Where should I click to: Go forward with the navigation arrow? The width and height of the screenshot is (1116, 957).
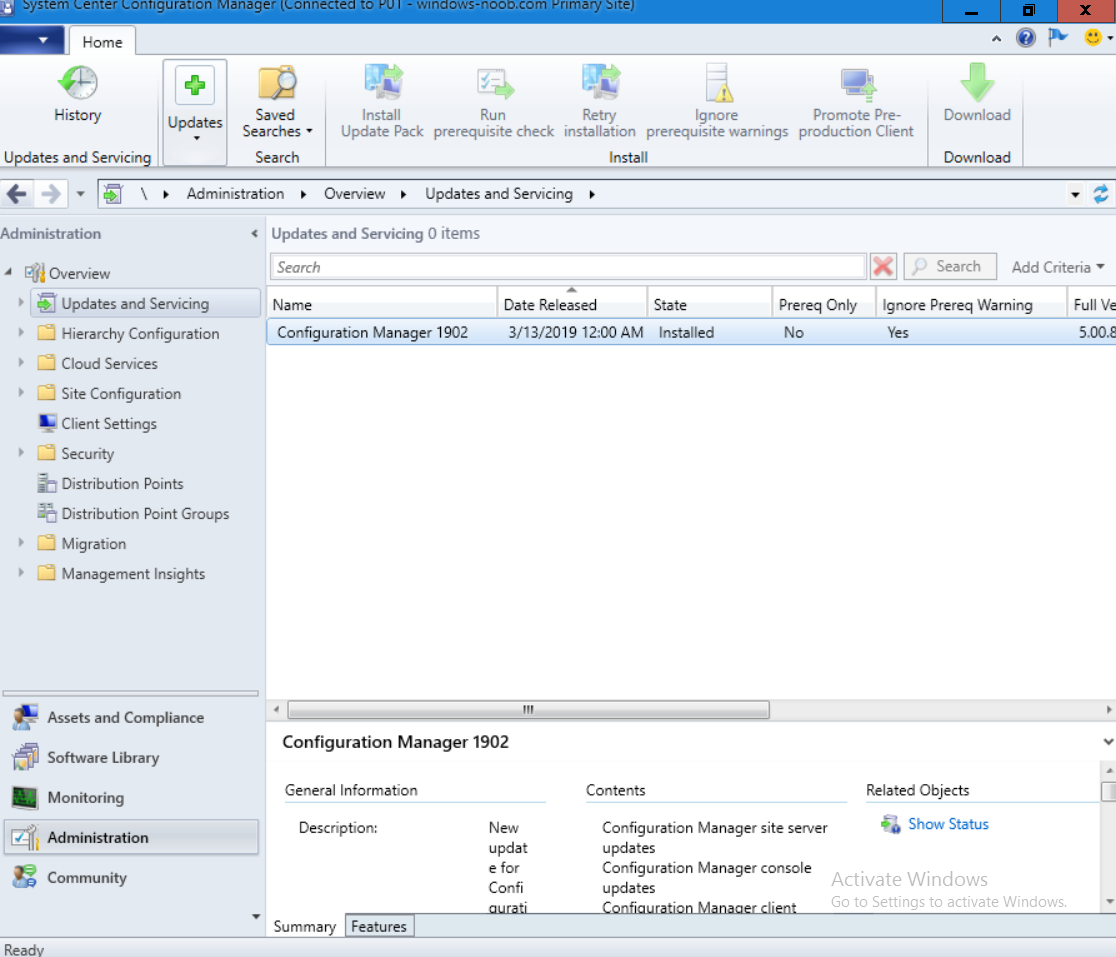point(51,194)
